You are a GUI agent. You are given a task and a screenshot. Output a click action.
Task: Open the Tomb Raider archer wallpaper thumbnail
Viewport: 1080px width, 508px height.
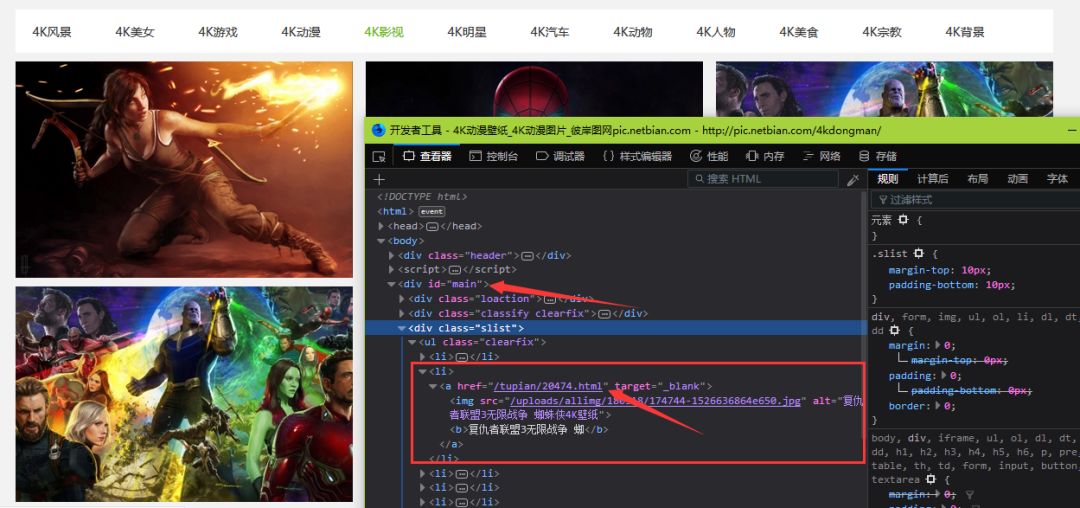click(184, 169)
